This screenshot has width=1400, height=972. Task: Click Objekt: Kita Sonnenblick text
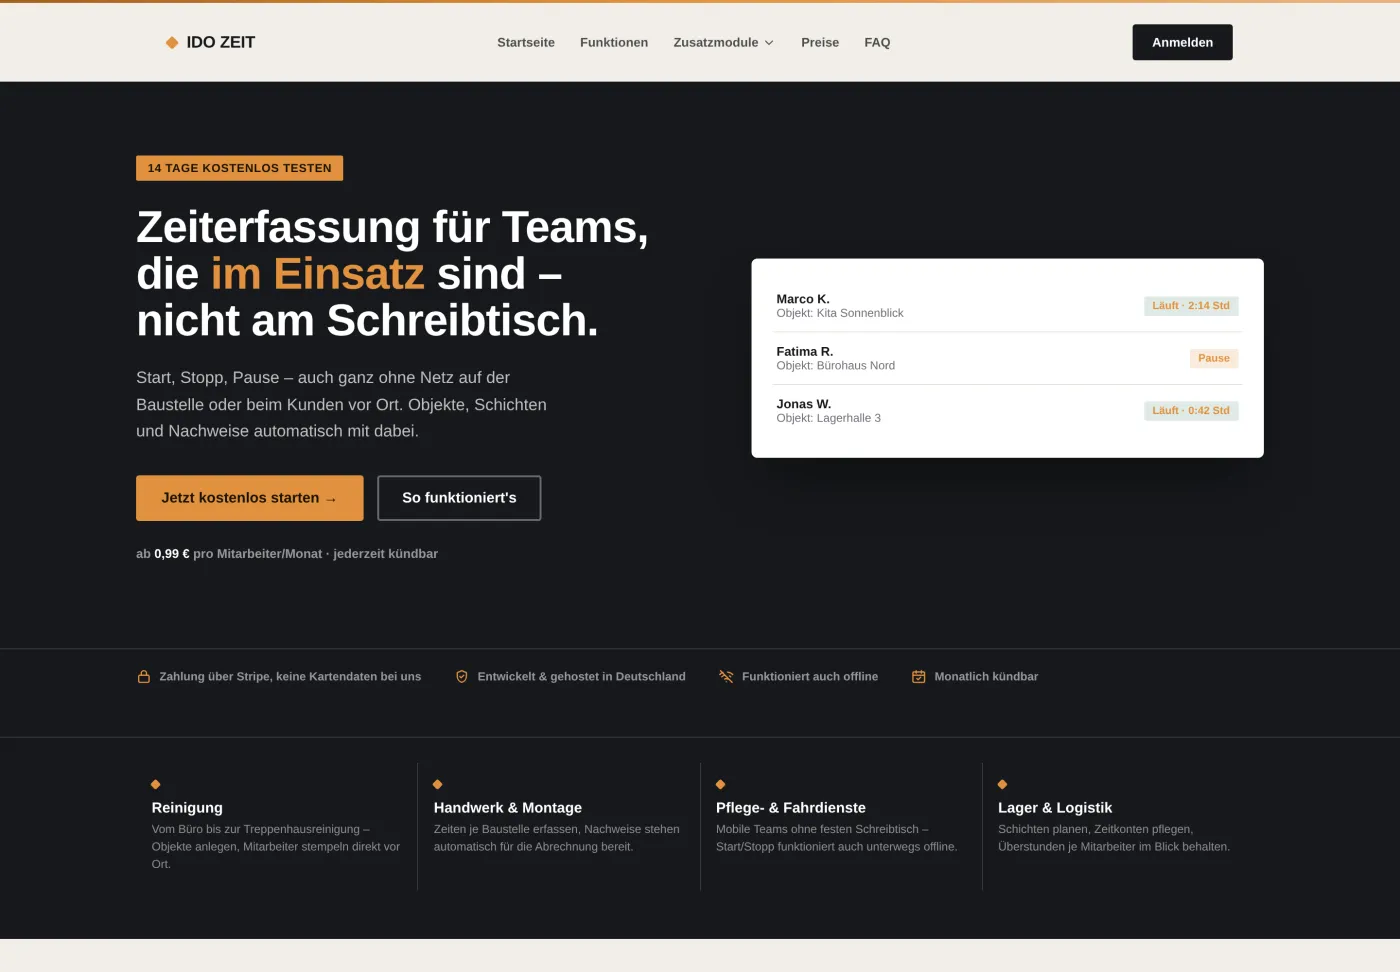pos(840,313)
